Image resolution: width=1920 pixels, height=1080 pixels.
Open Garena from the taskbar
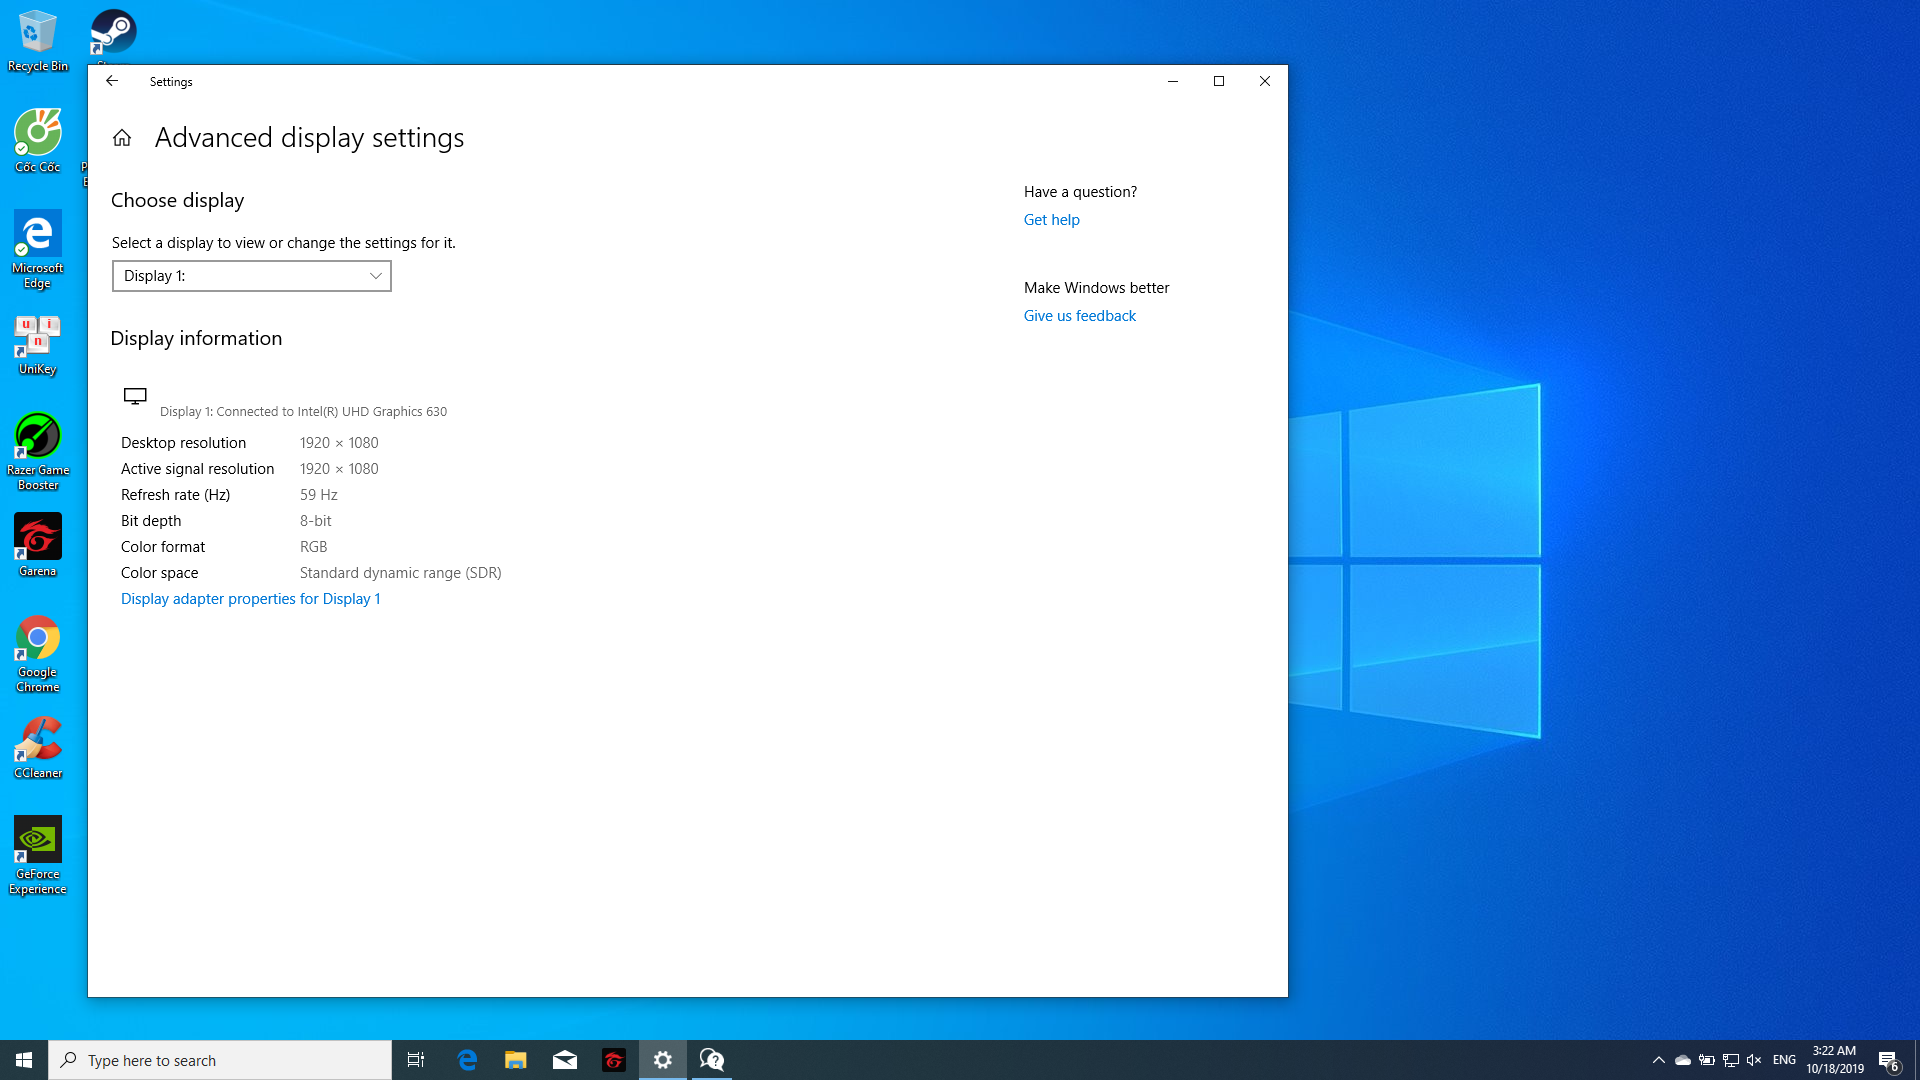point(614,1060)
